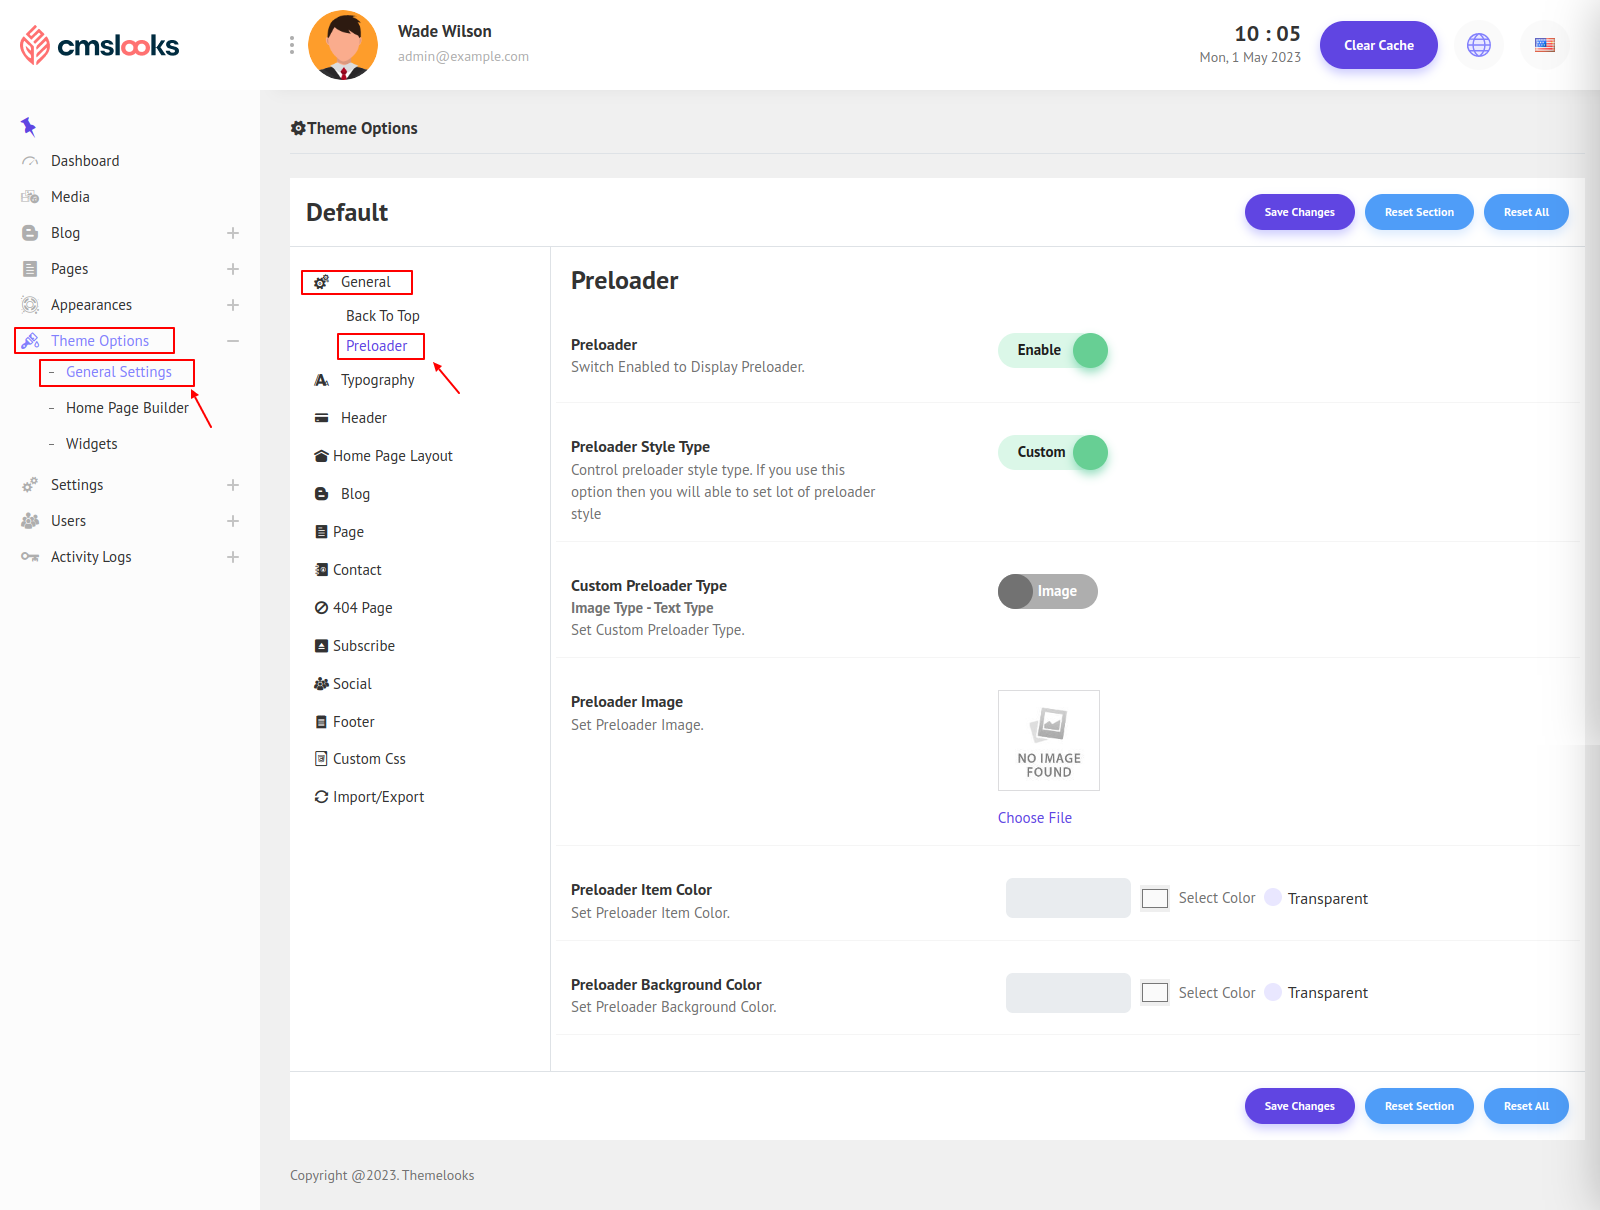Expand the Settings sidebar submenu

(x=233, y=485)
